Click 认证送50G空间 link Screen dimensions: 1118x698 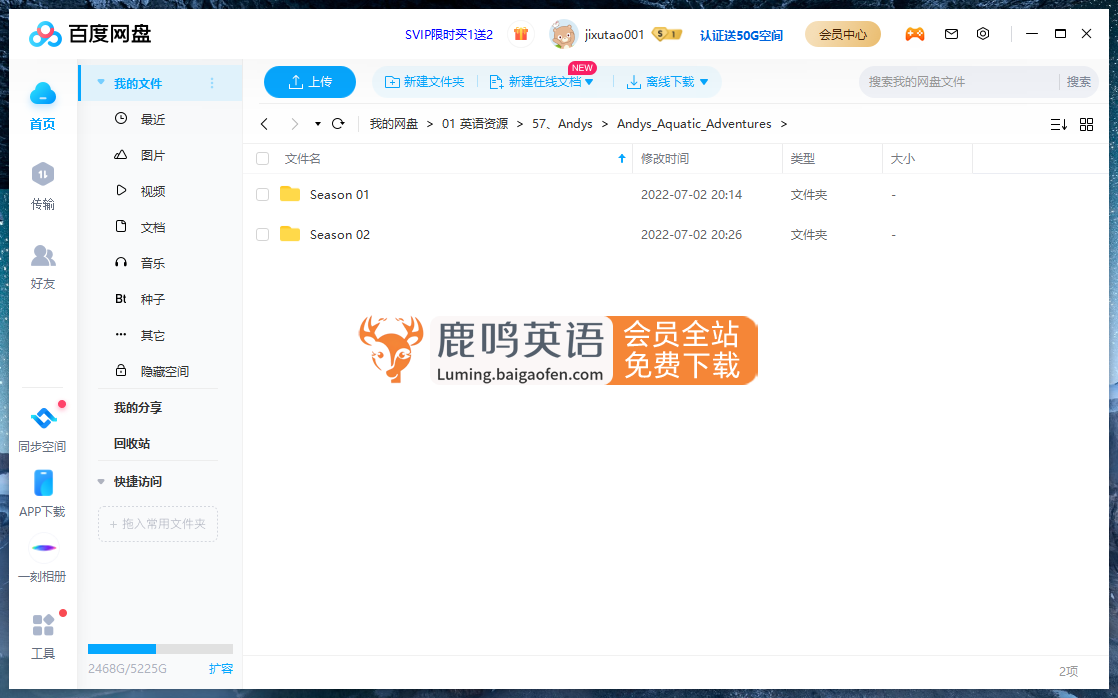[741, 35]
